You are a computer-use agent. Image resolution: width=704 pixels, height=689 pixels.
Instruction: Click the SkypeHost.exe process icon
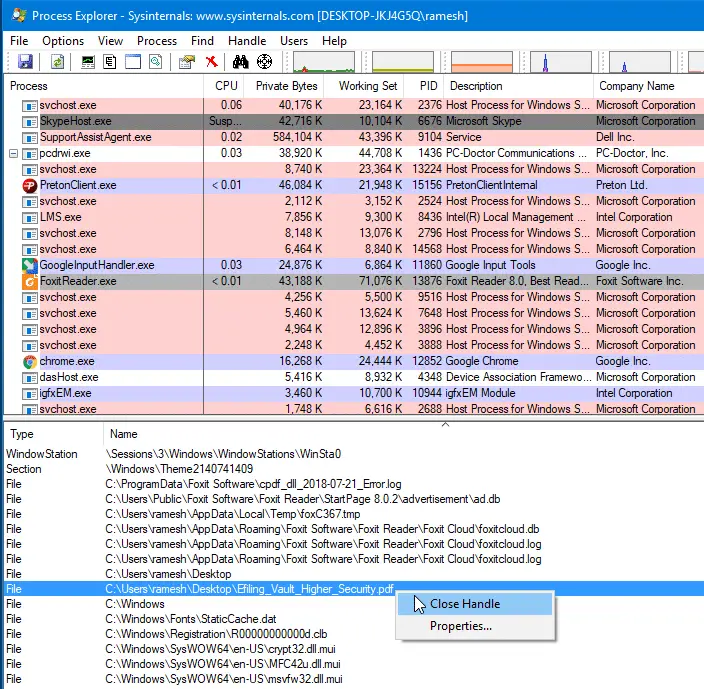pyautogui.click(x=30, y=122)
